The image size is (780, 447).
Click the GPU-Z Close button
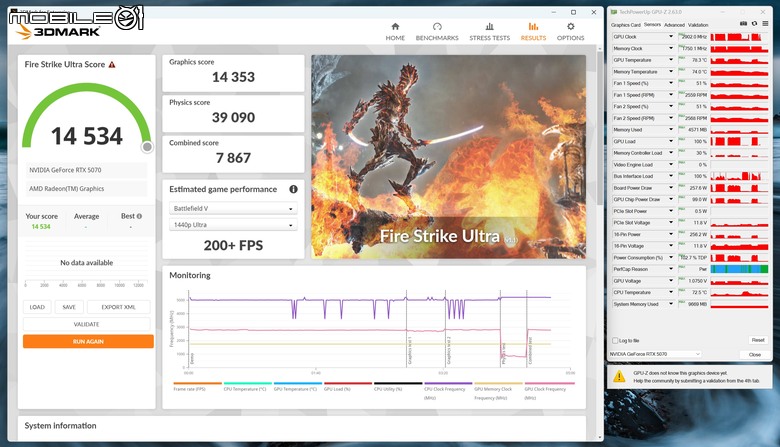coord(755,355)
